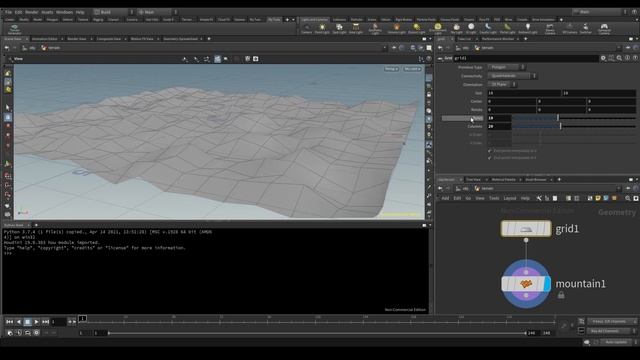Image resolution: width=640 pixels, height=360 pixels.
Task: Click the Stereo Camera shelf tool
Action: pos(550,29)
